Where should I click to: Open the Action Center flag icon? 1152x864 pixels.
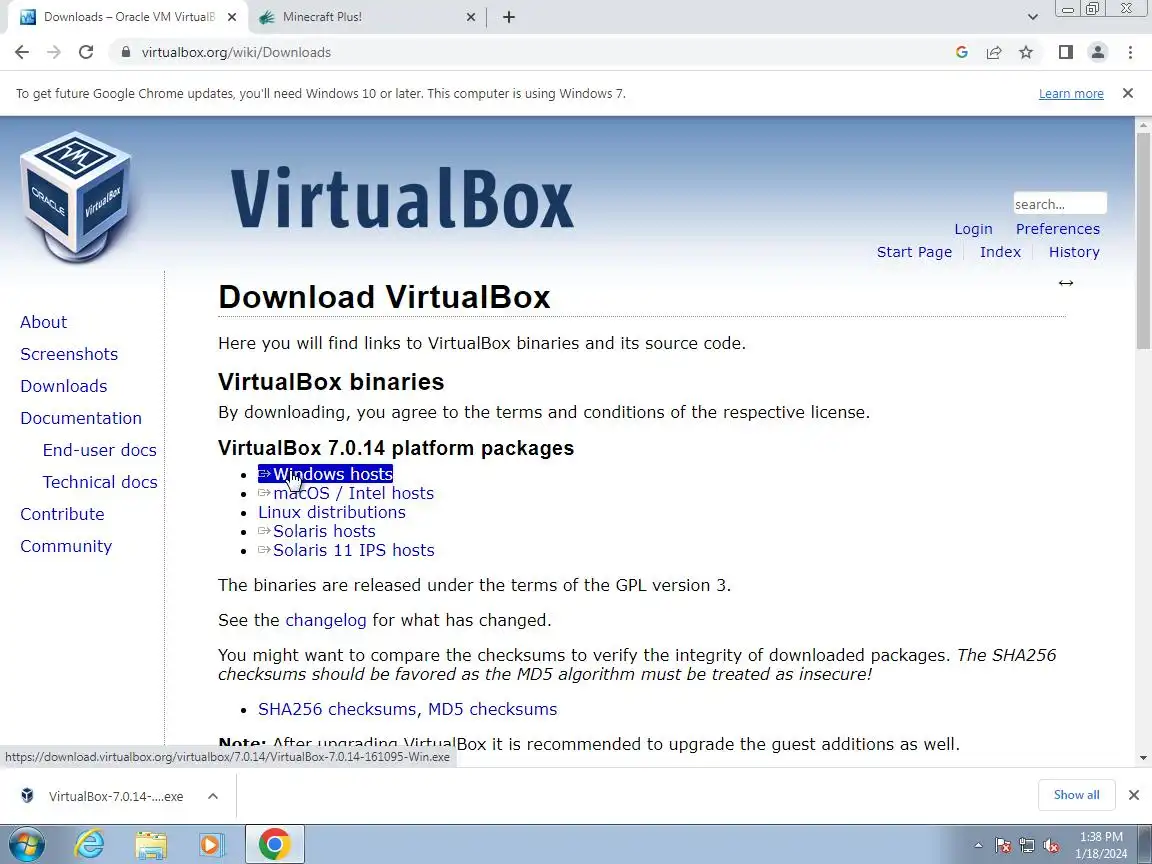(x=1003, y=846)
